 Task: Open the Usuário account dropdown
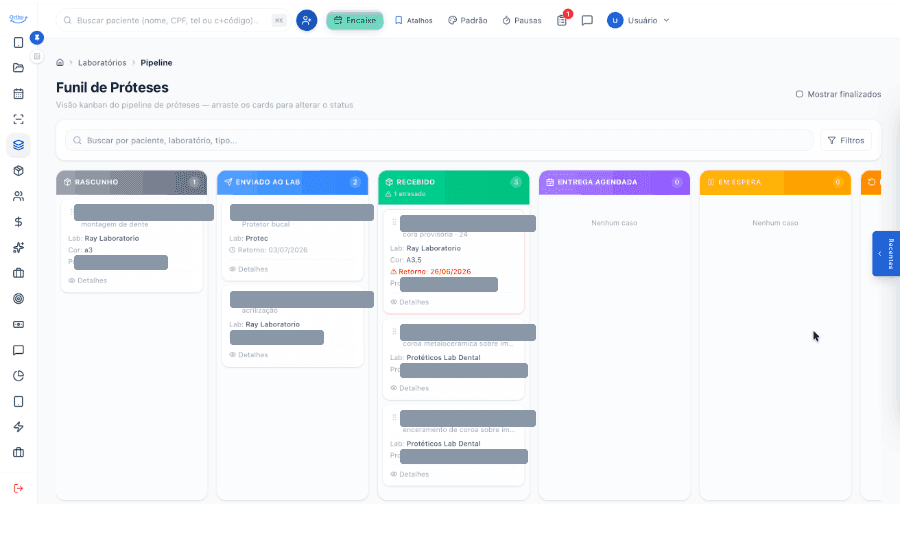tap(639, 20)
